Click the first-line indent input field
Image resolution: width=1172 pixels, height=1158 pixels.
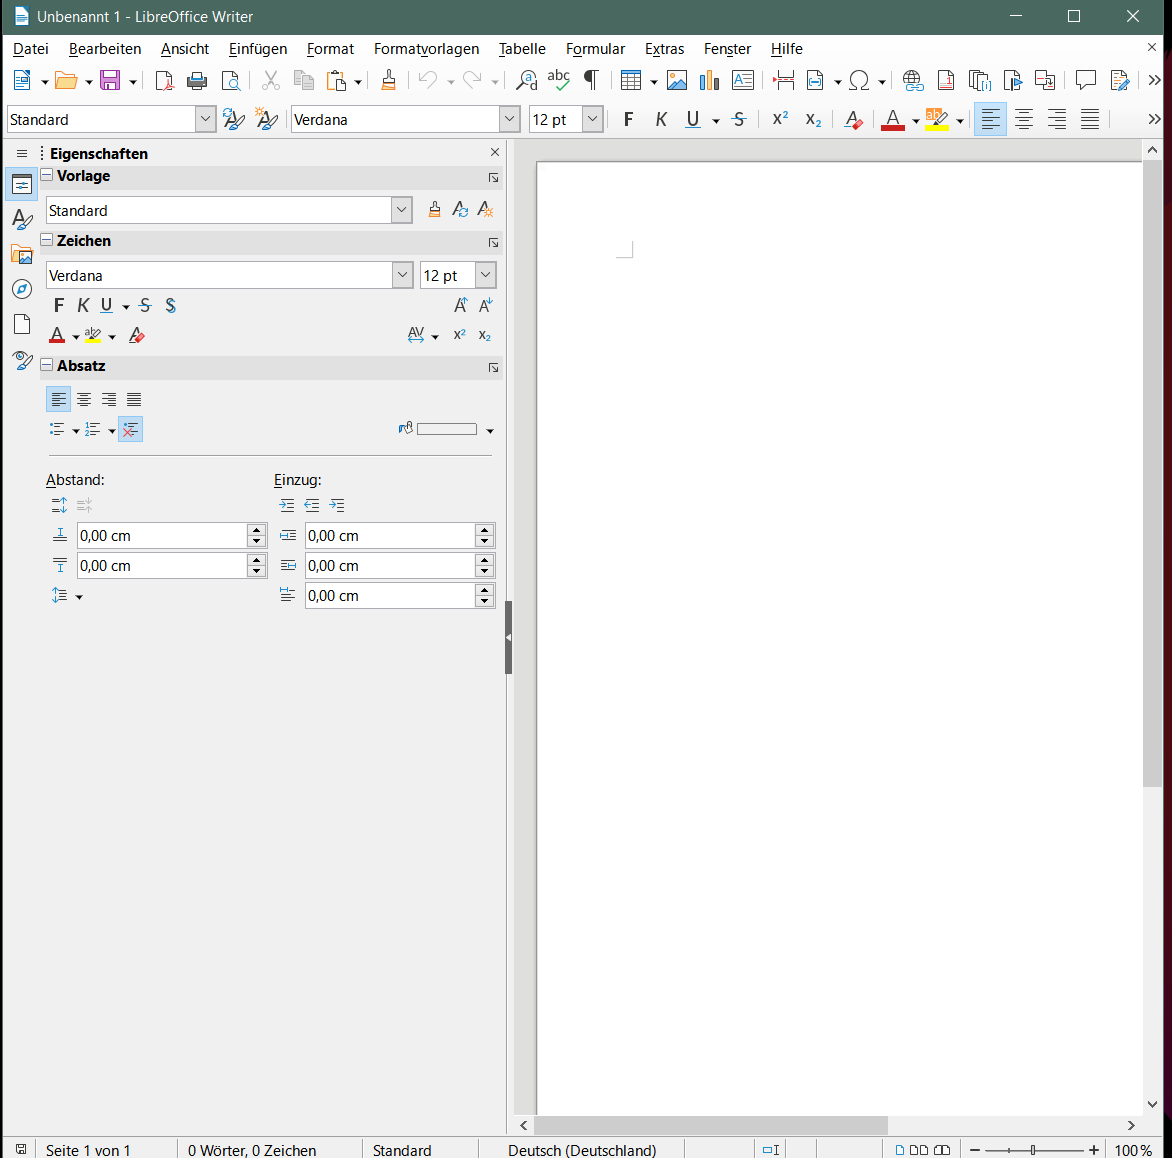390,596
